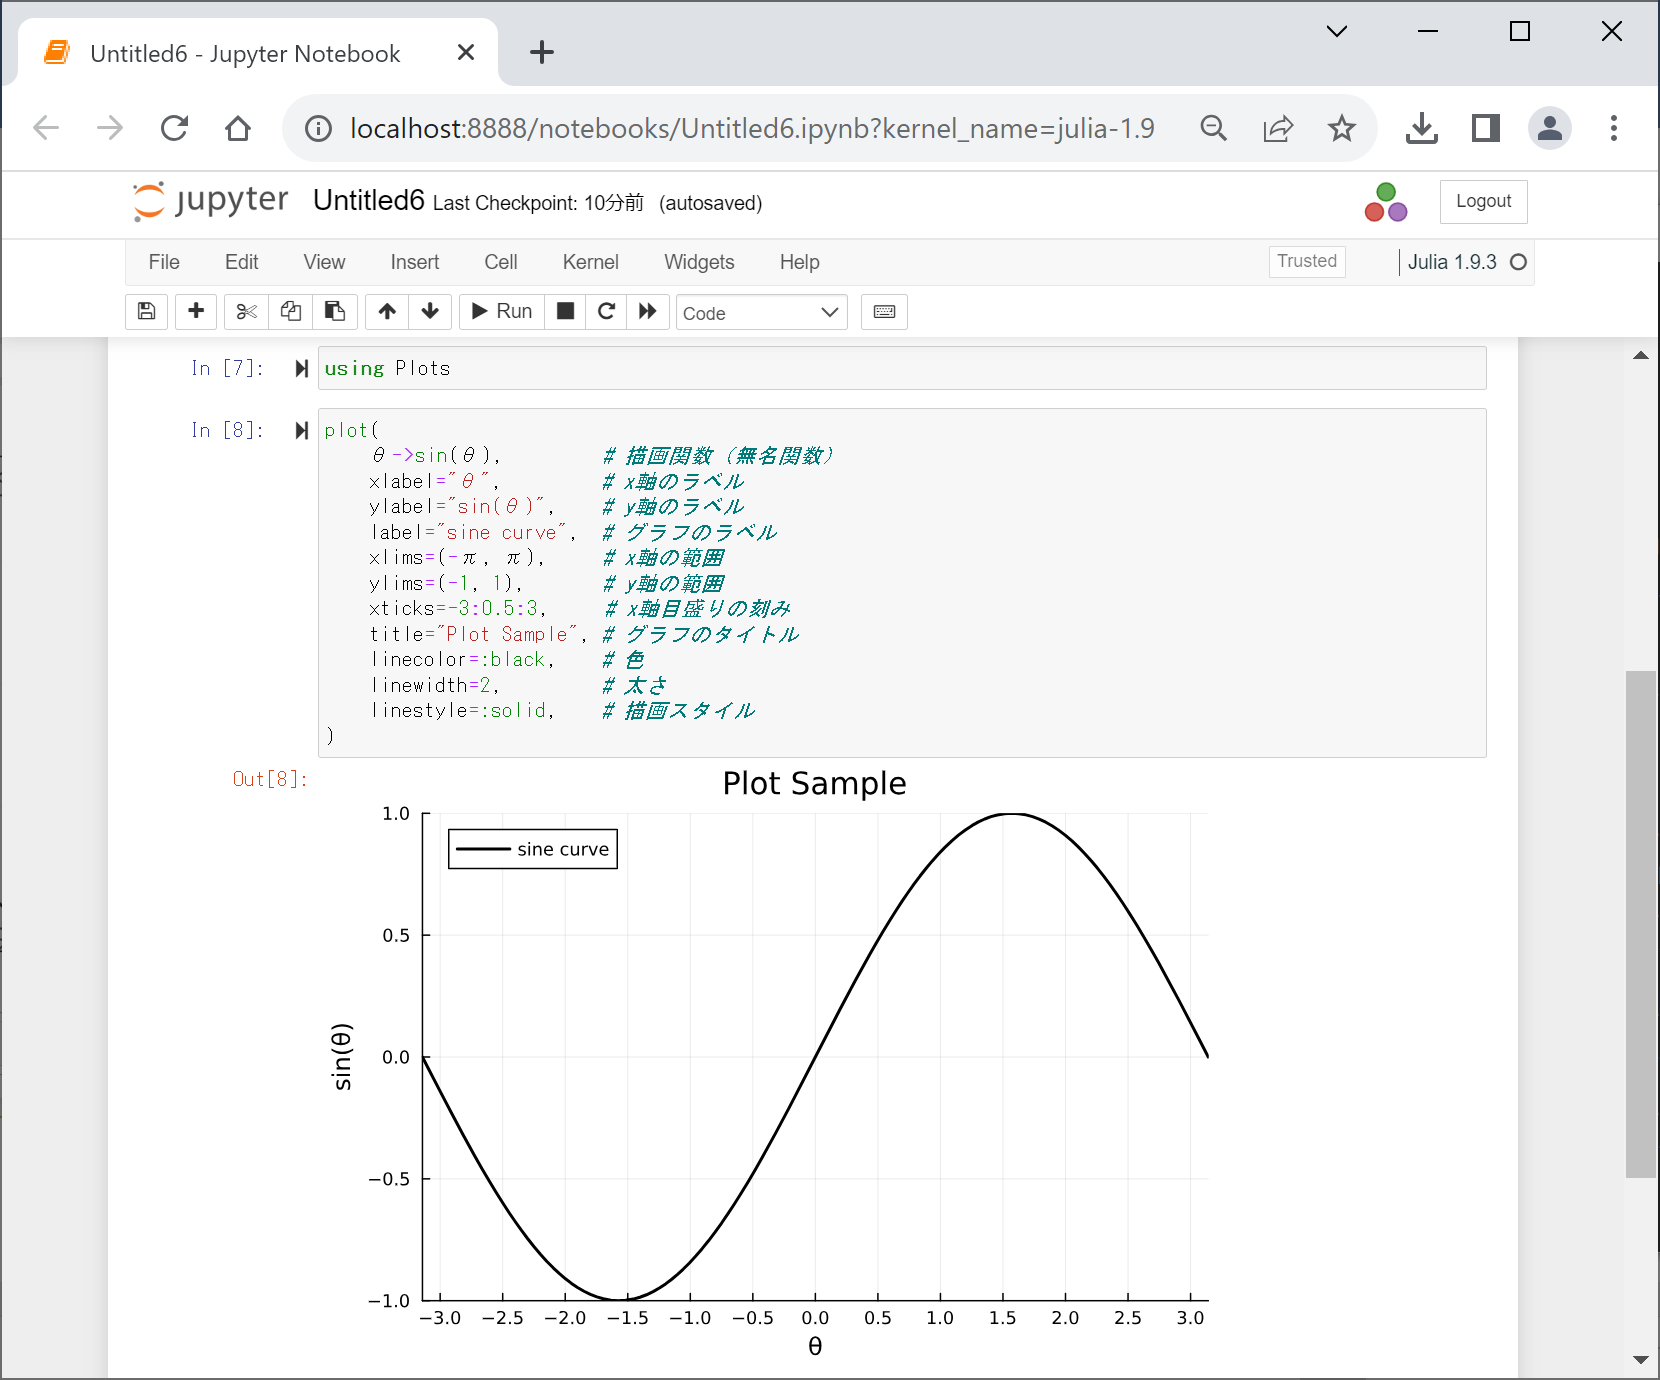Screen dimensions: 1660x1380
Task: Restart kernel and rerun all cells
Action: tap(648, 312)
